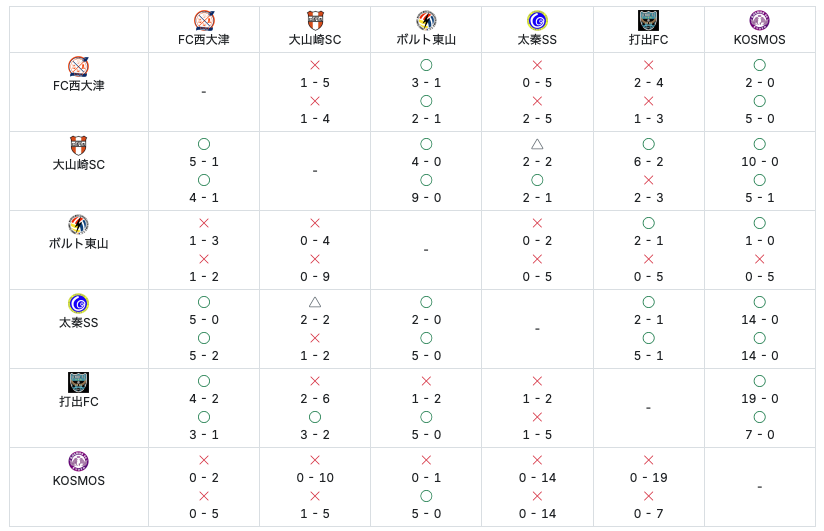Screen dimensions: 824x531
Task: Click 太秦SS logo in header row
Action: [537, 20]
